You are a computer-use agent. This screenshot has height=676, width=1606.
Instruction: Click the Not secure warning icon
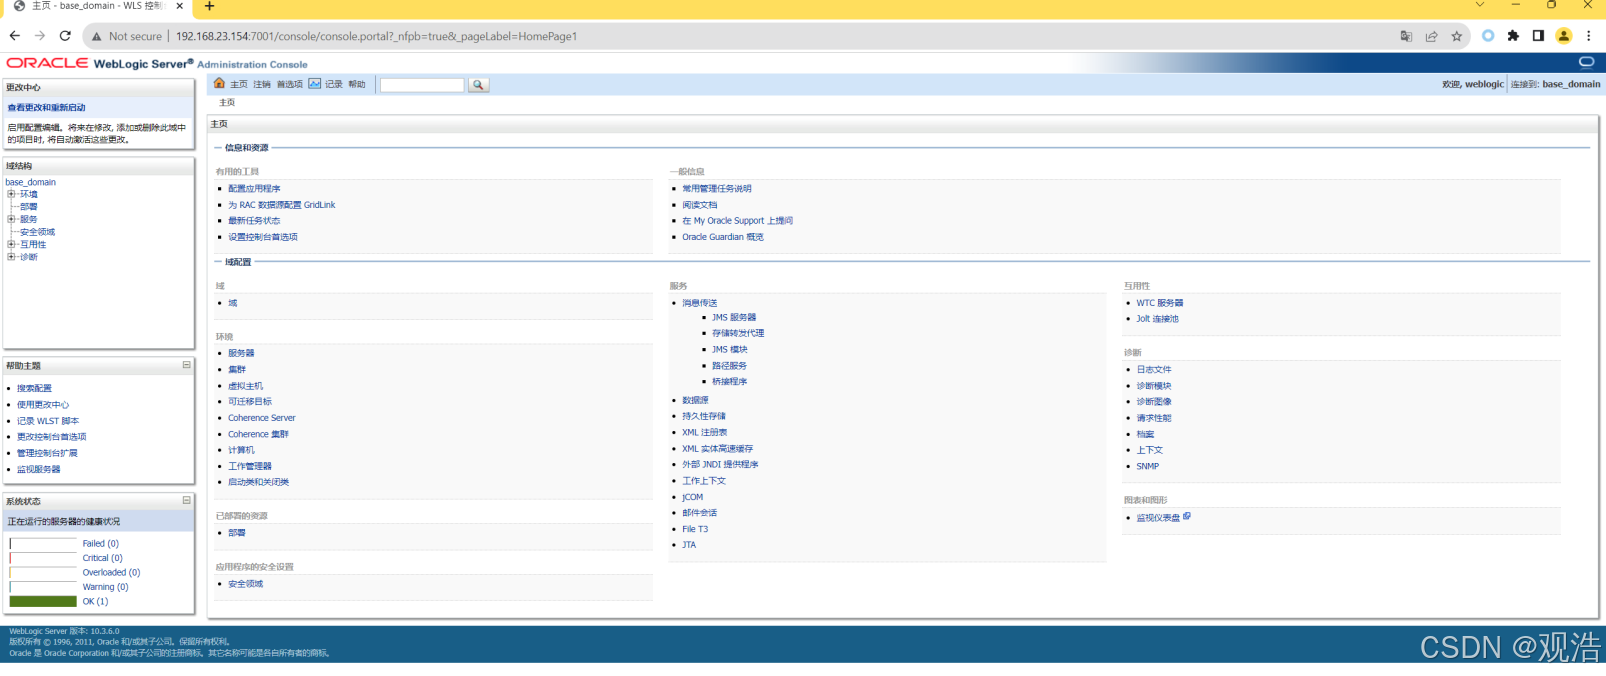[x=97, y=36]
